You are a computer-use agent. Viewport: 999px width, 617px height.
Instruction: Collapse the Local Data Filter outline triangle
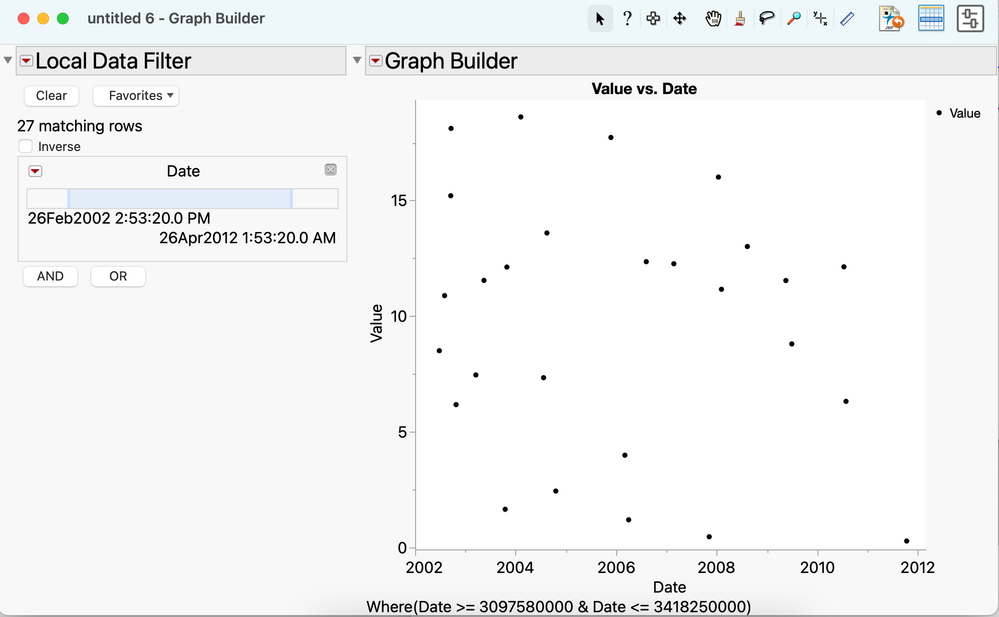(8, 60)
